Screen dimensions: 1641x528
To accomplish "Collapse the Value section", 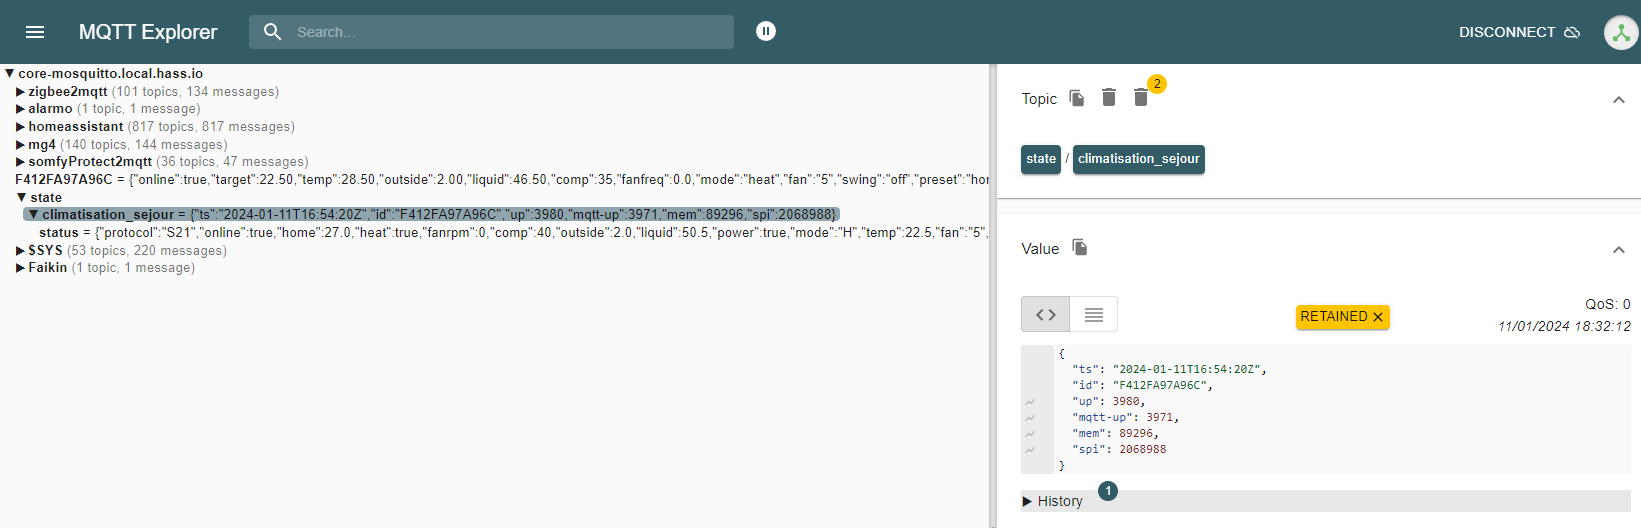I will [1619, 249].
